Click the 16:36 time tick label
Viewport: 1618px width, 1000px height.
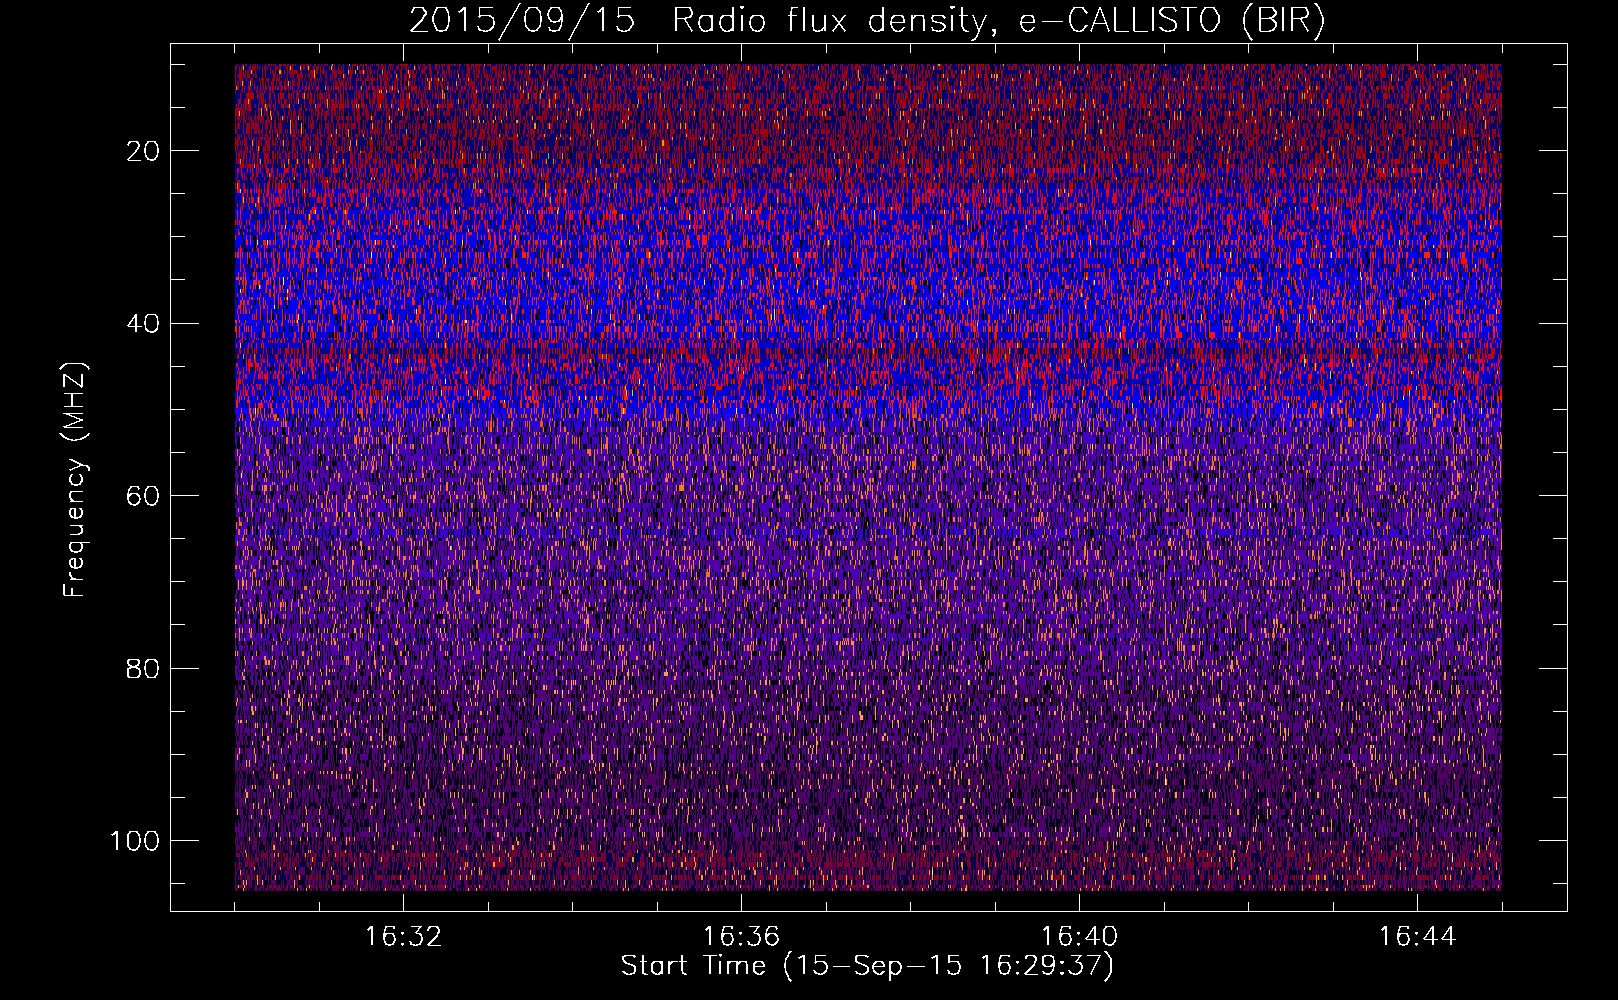[741, 937]
